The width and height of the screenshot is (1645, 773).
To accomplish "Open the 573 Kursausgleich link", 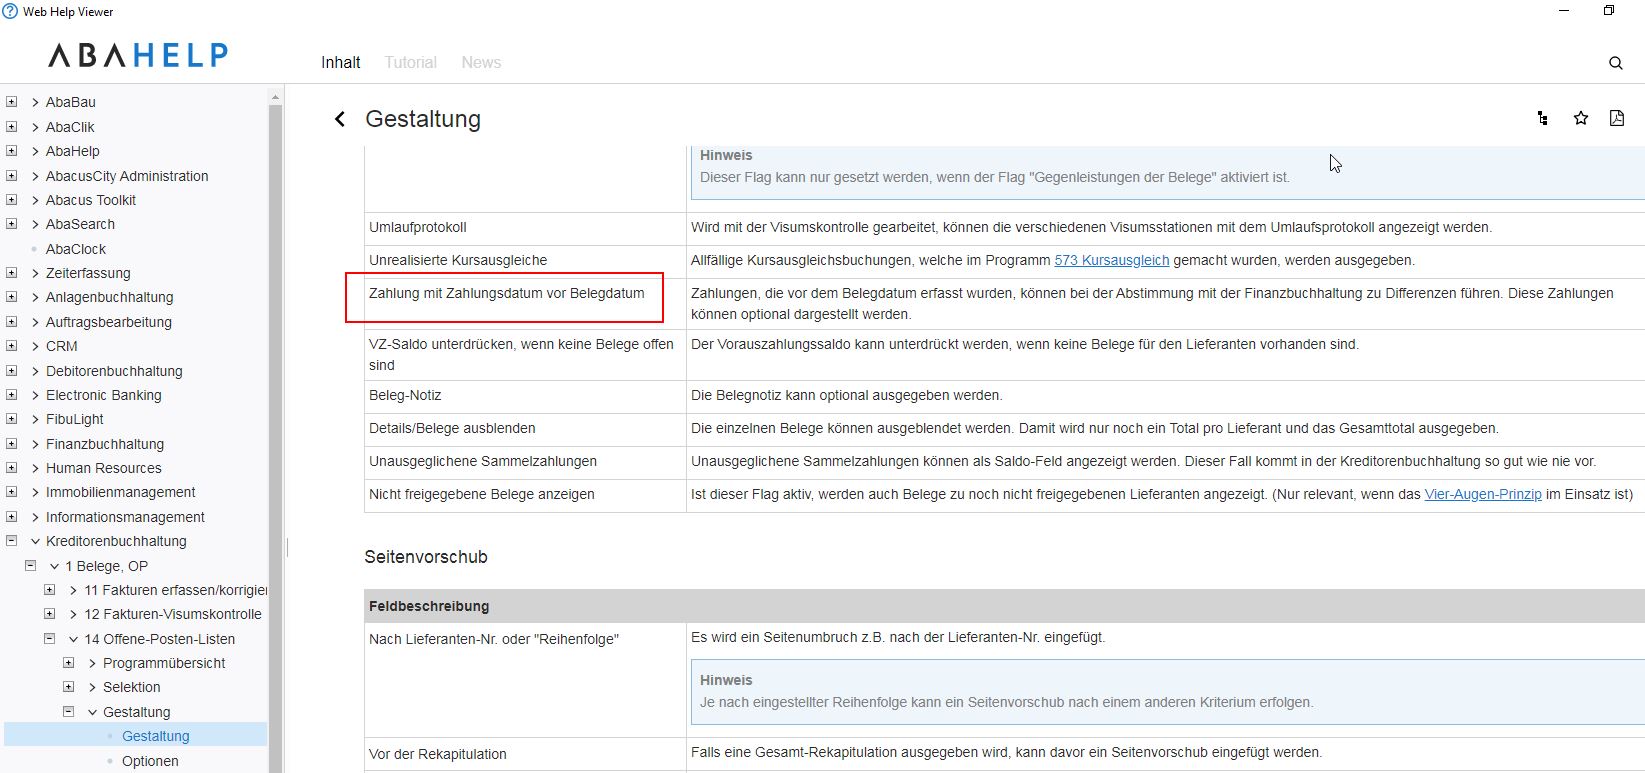I will (x=1111, y=260).
